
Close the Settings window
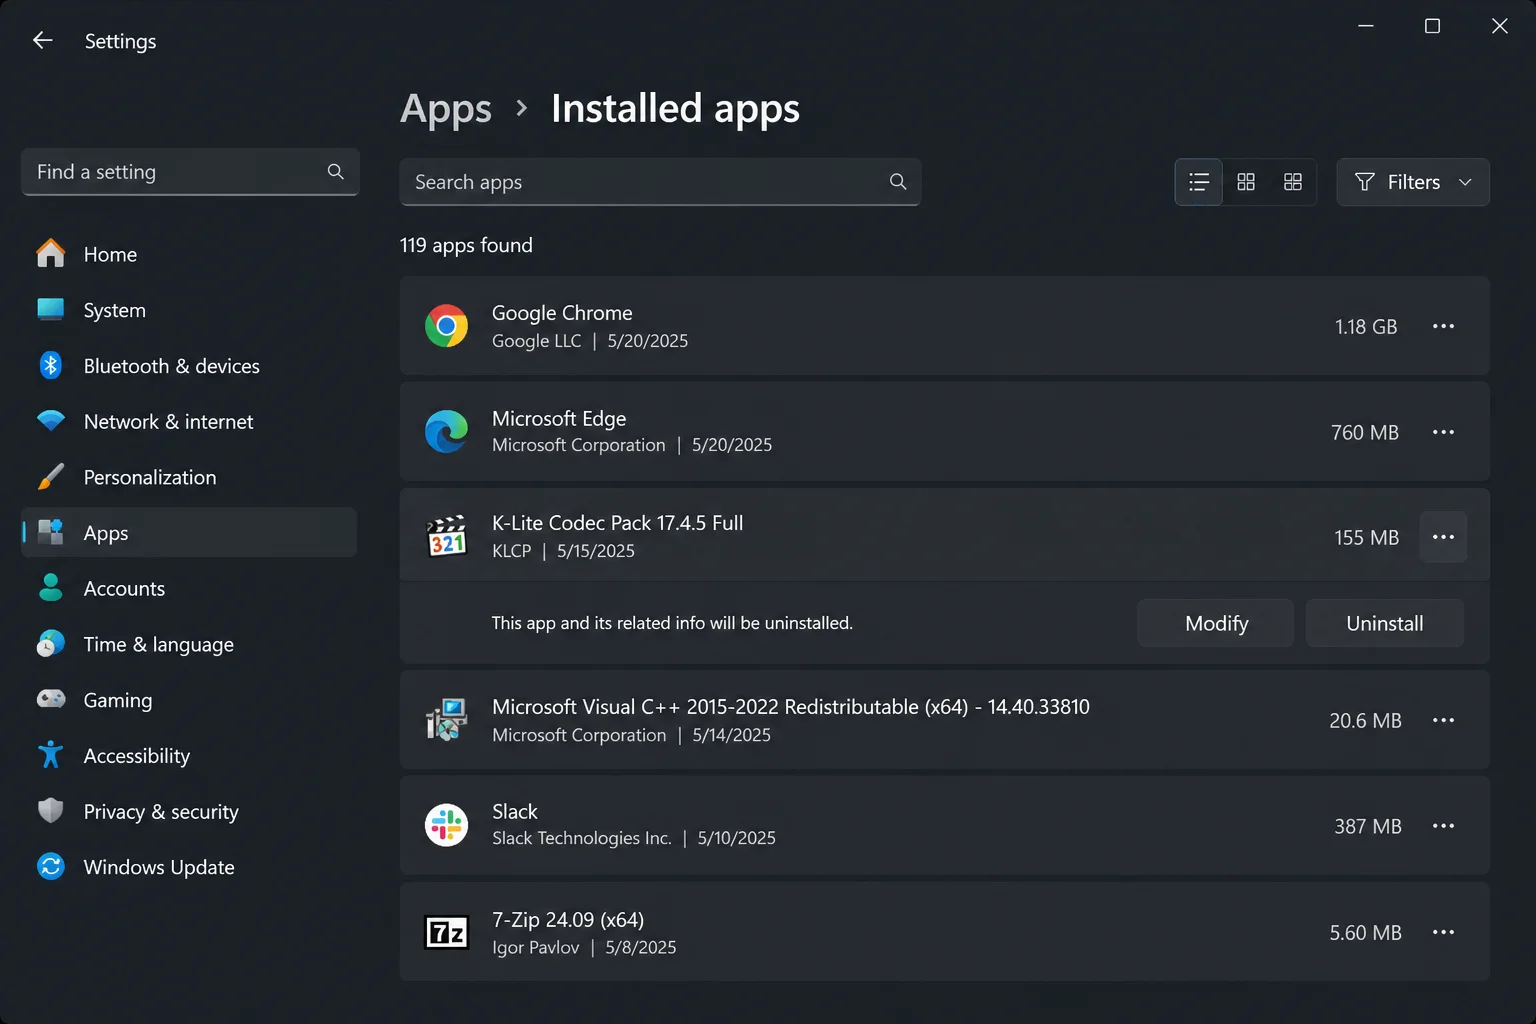[x=1499, y=26]
